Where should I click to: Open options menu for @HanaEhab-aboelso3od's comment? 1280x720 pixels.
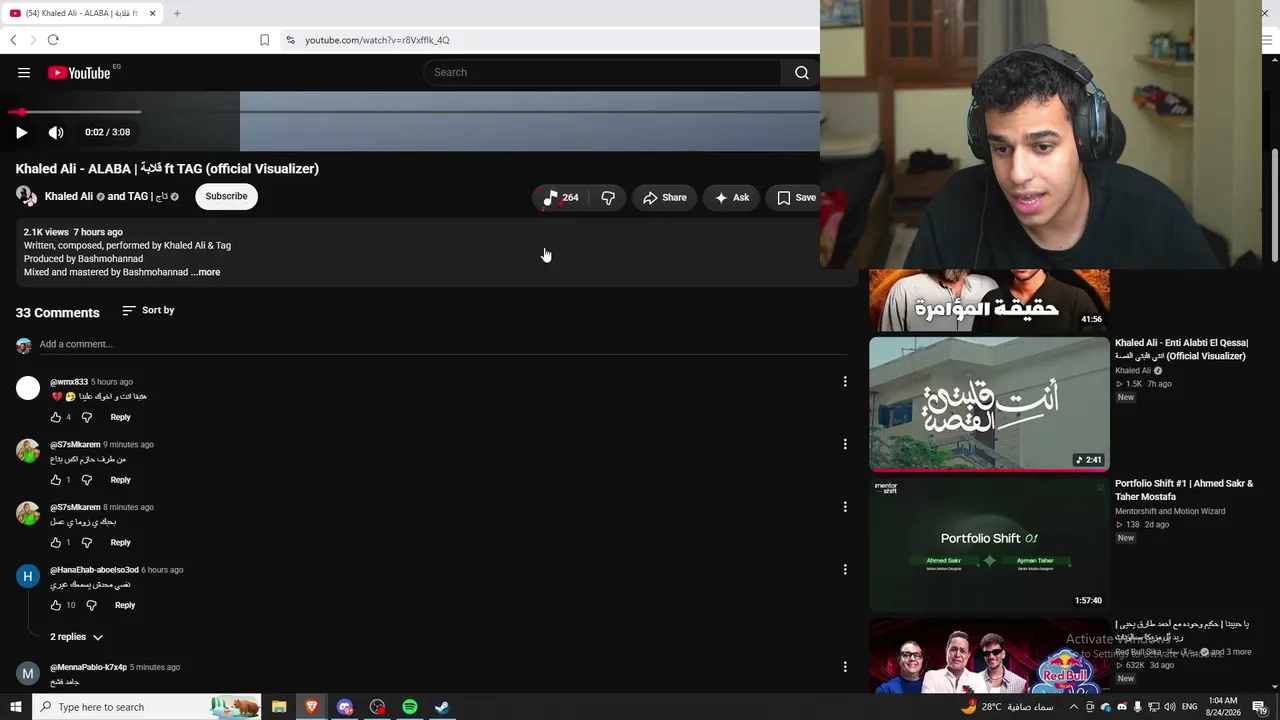(x=845, y=569)
